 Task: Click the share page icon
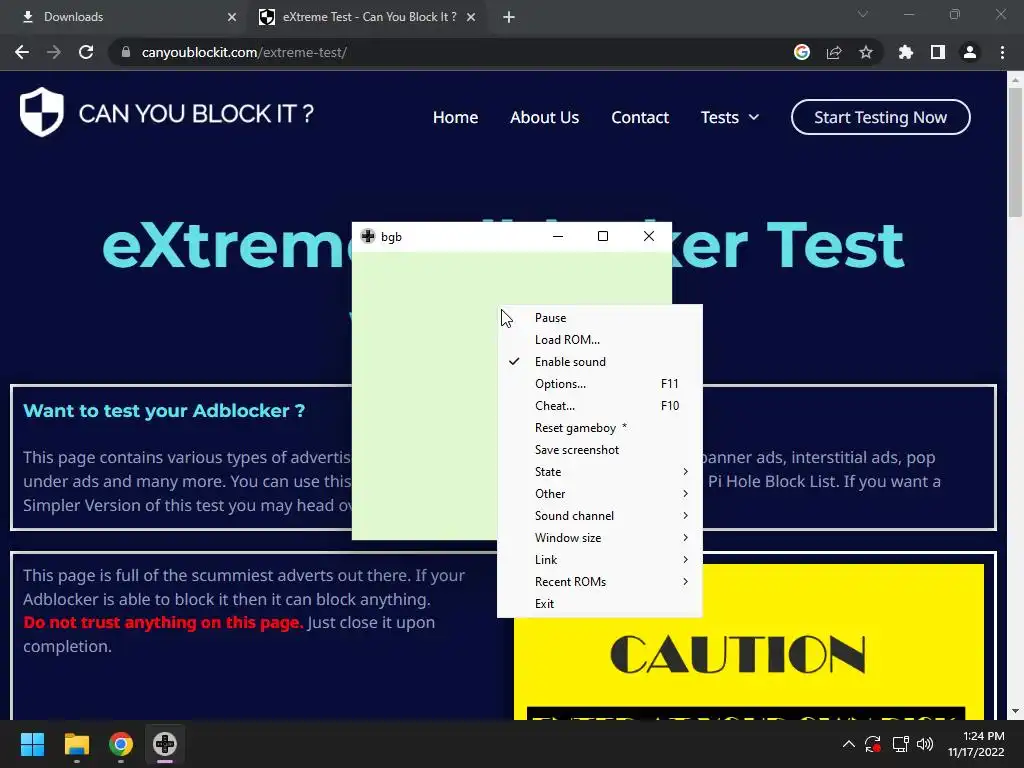point(834,52)
